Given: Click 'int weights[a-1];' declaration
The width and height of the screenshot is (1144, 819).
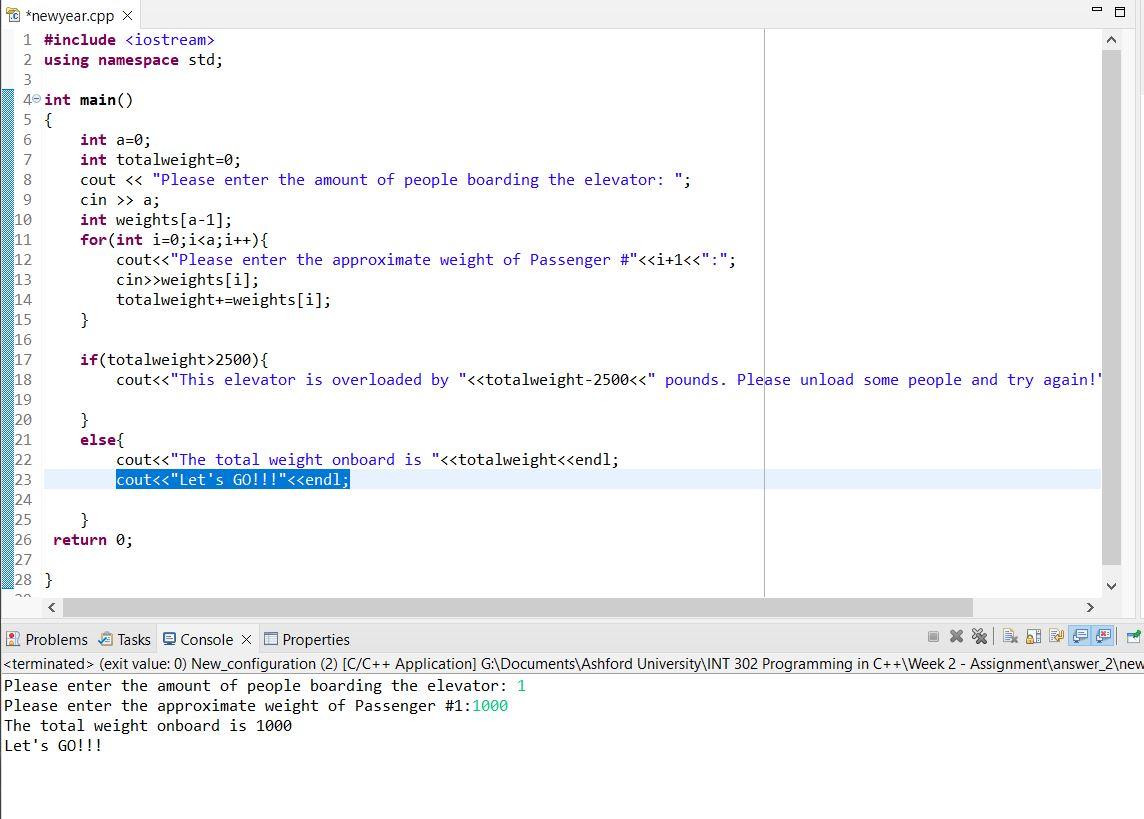Looking at the screenshot, I should point(156,220).
